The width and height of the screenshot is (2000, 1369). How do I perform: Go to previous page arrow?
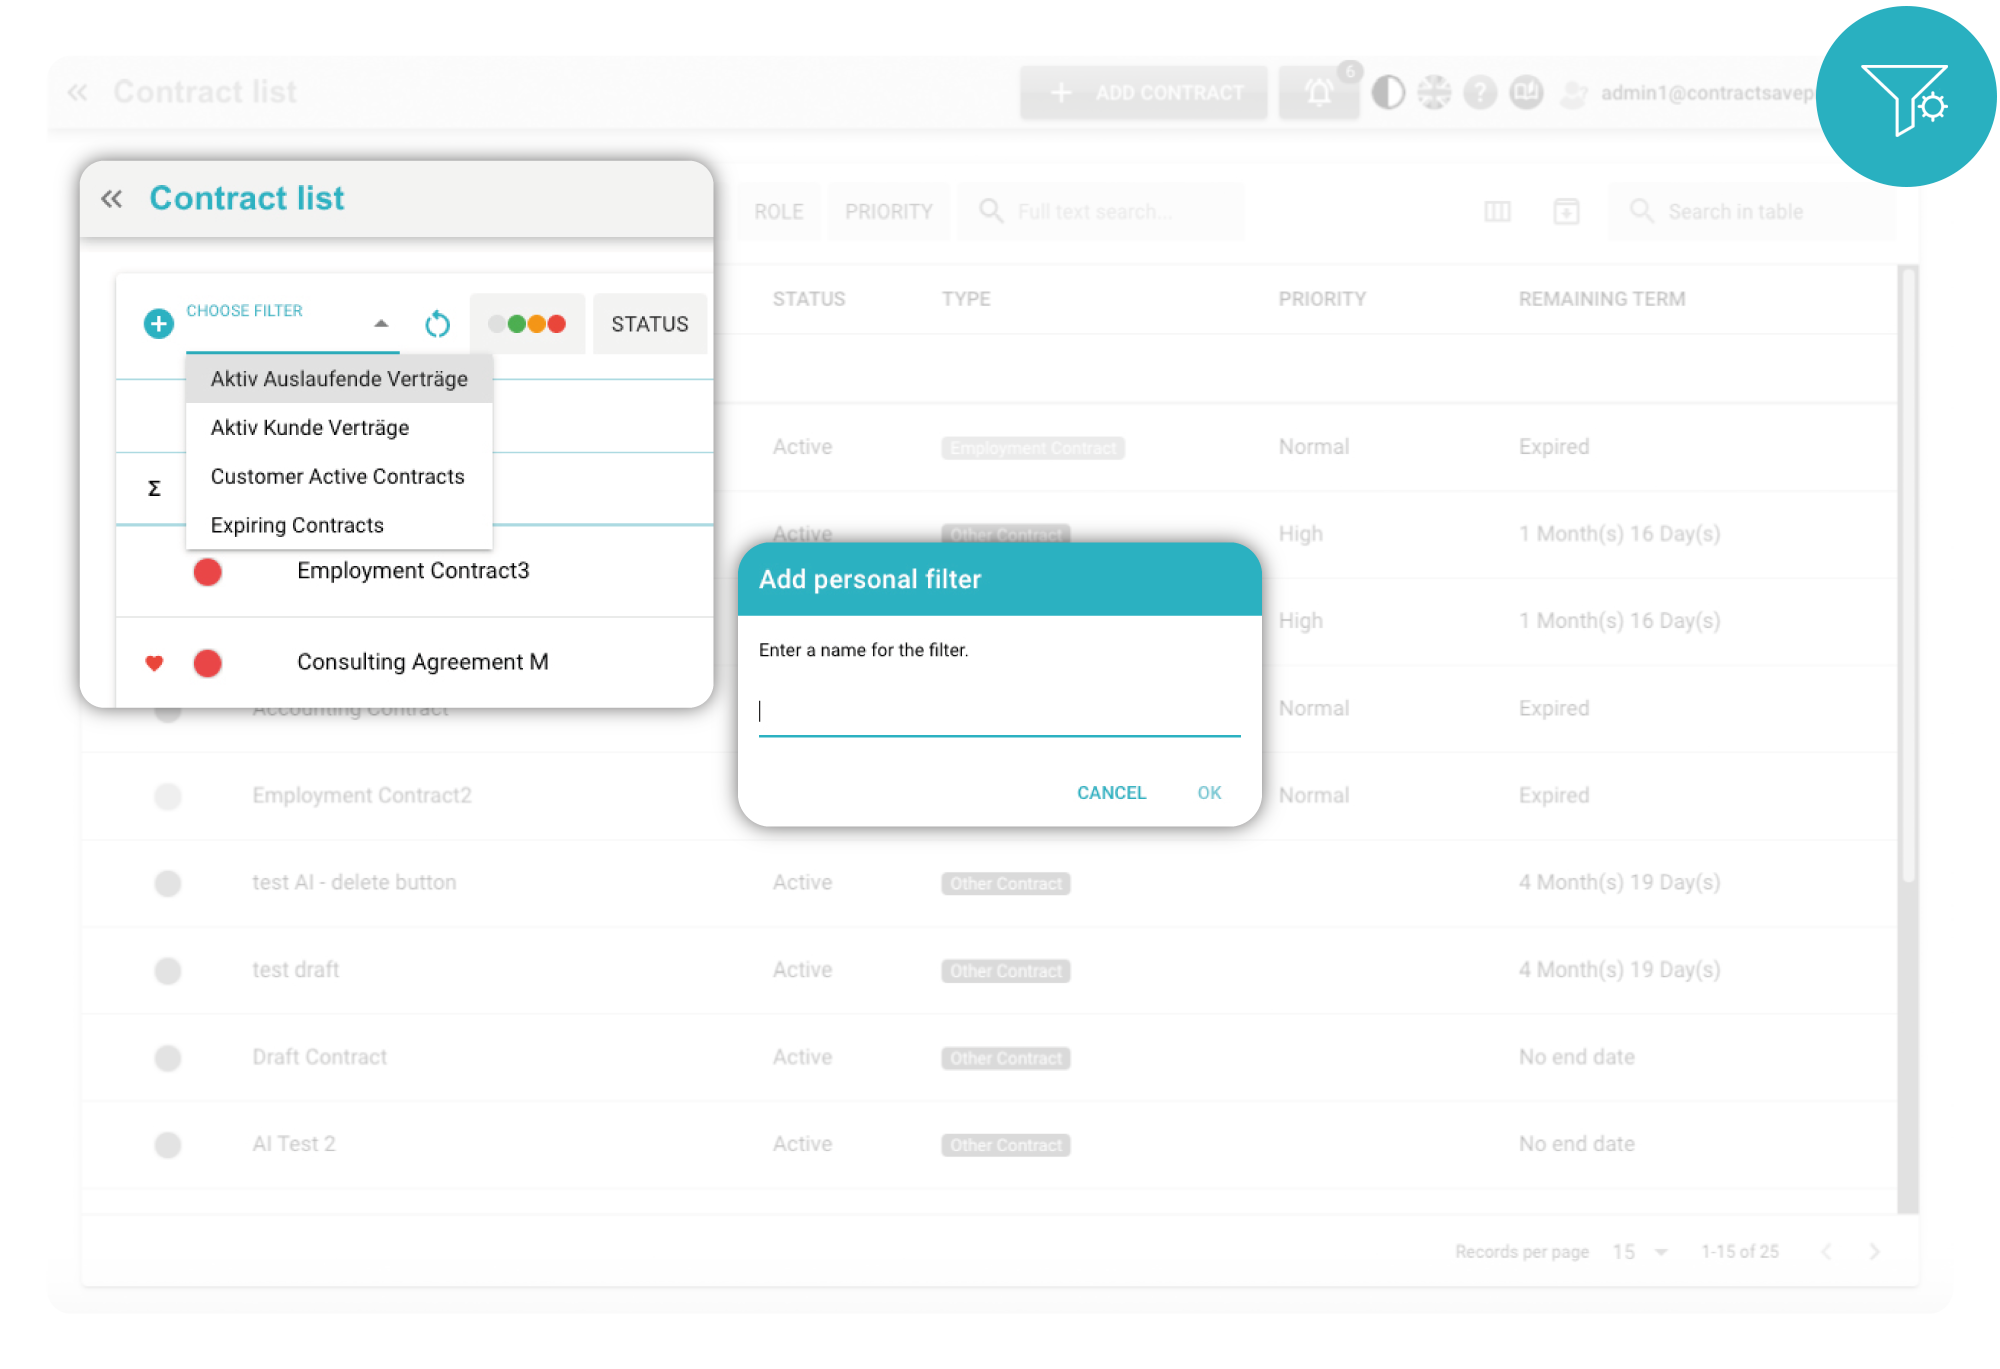coord(1826,1252)
